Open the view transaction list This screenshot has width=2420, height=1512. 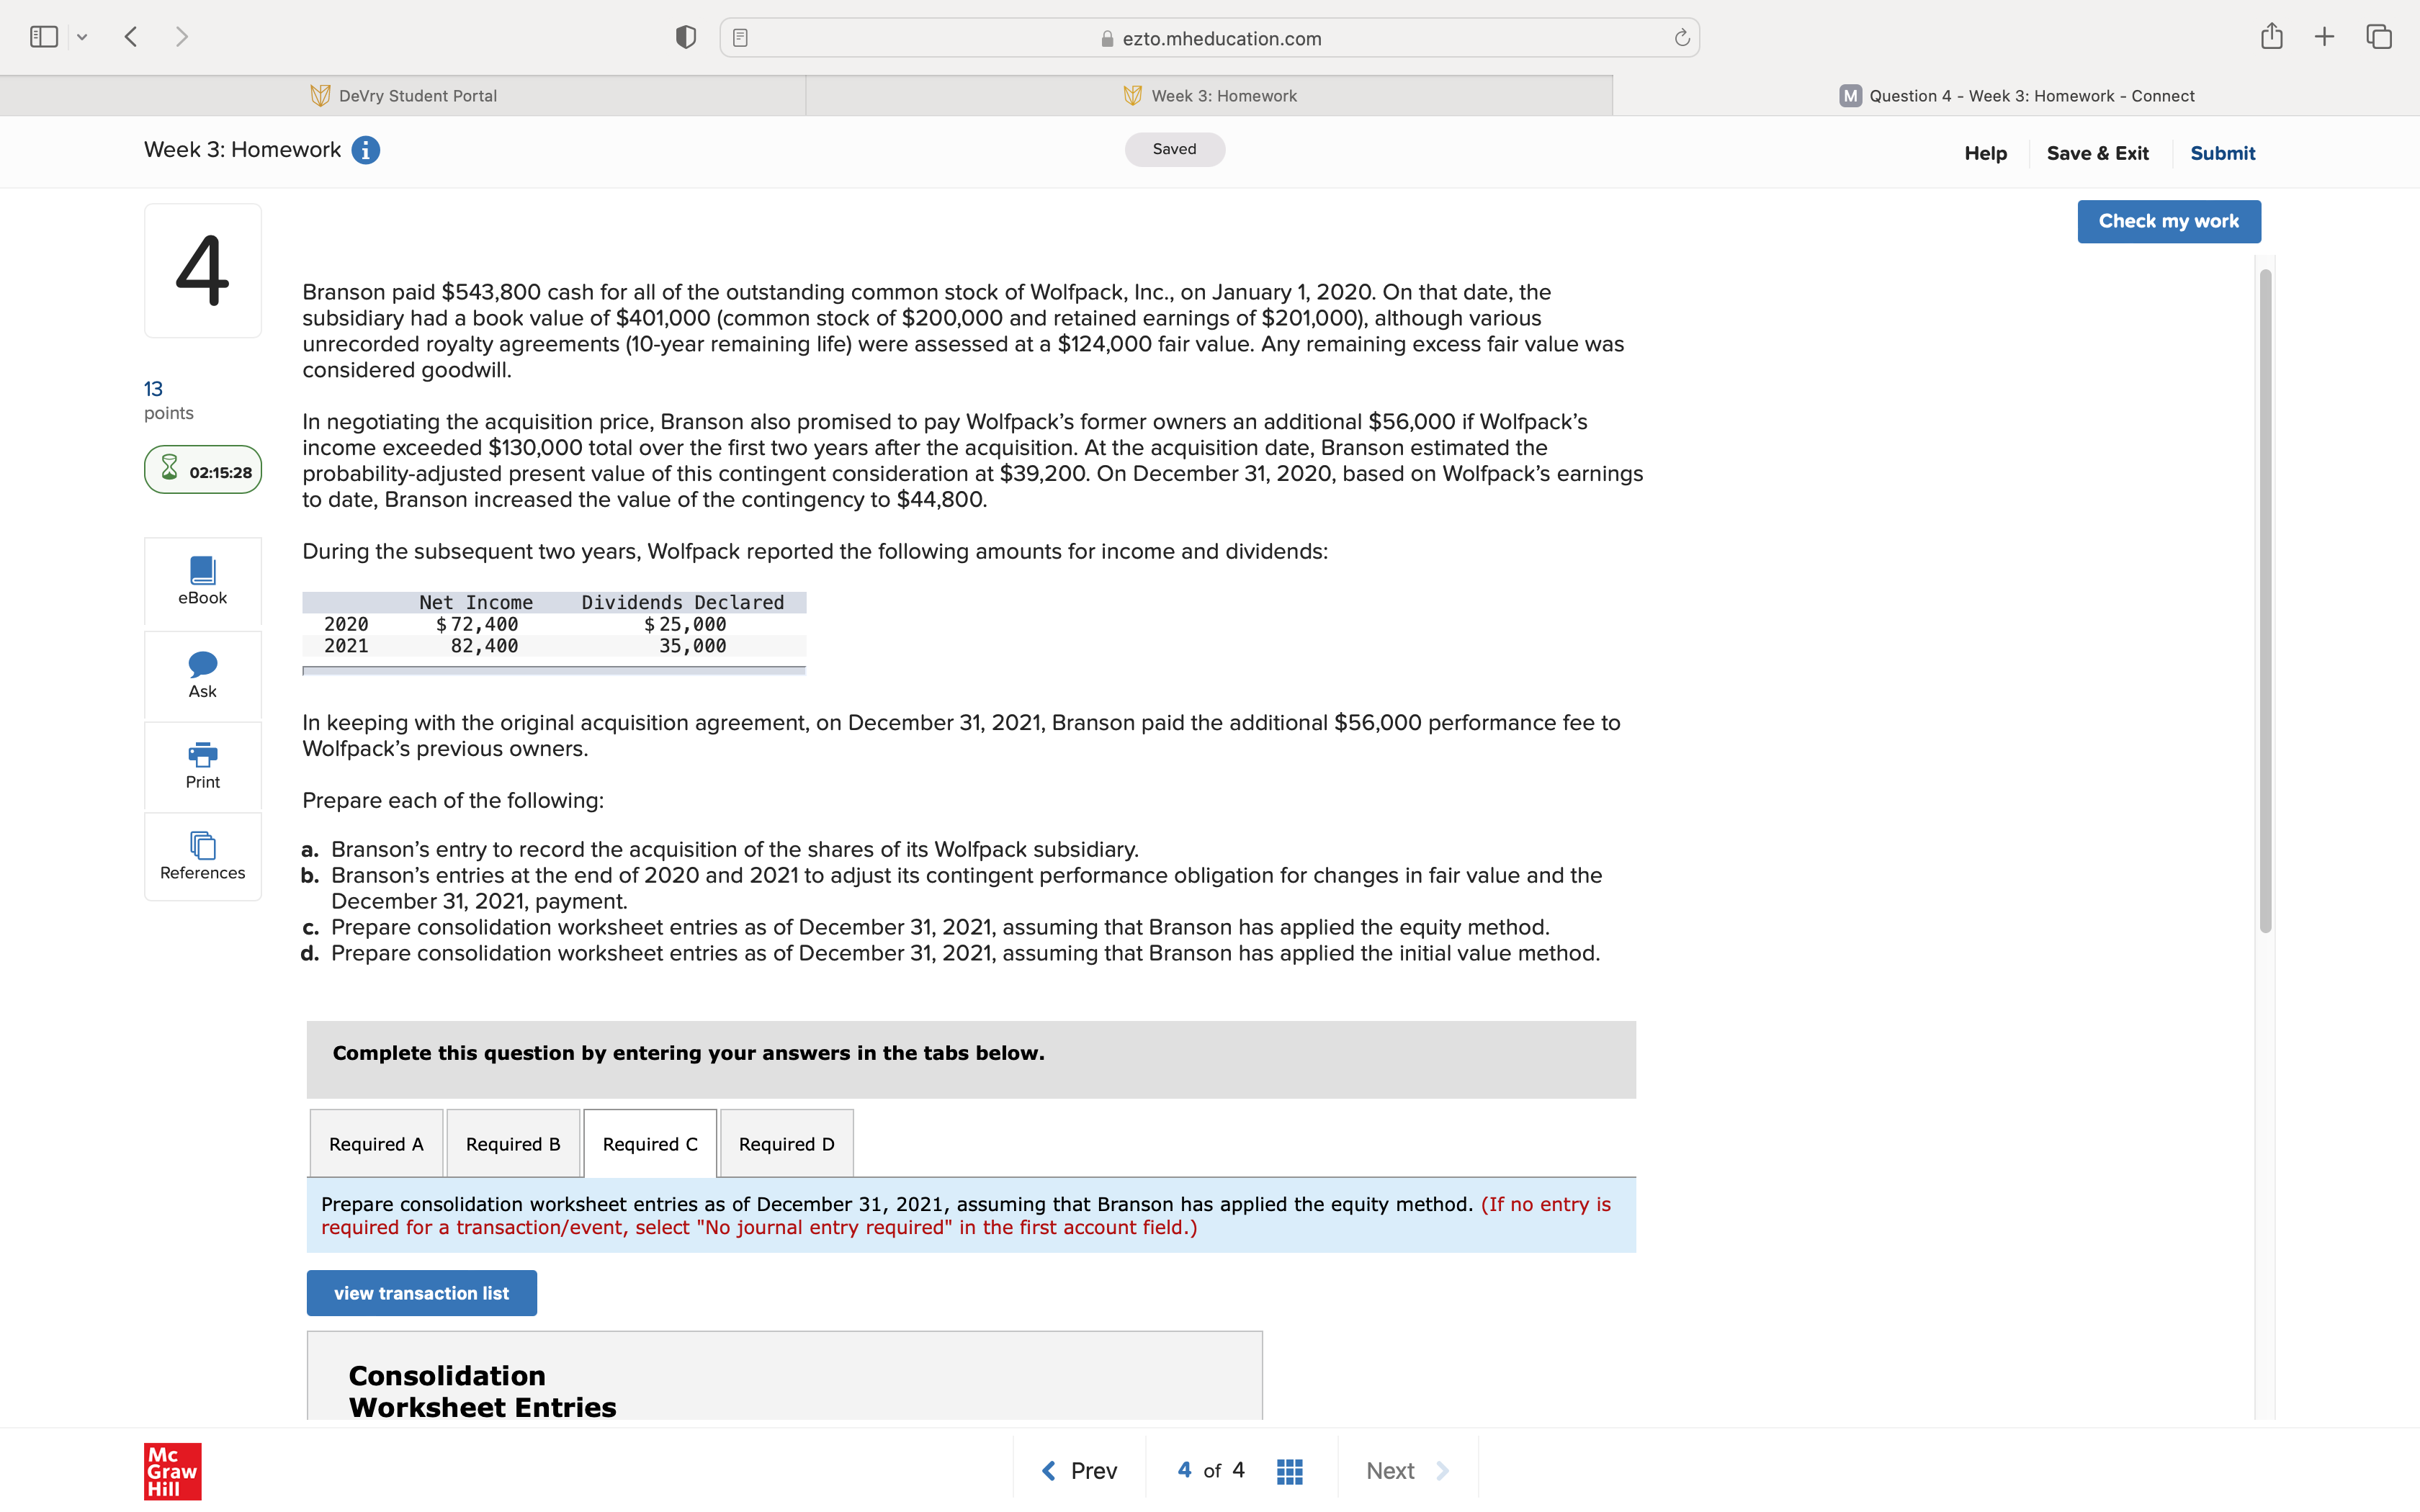pos(421,1292)
